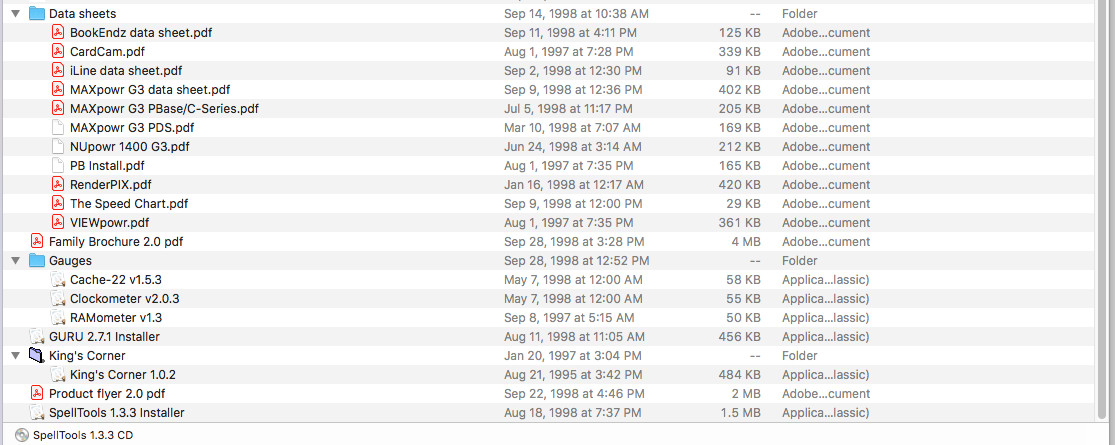
Task: Select the SpellTools 1.3.3 Installer row
Action: click(x=549, y=412)
